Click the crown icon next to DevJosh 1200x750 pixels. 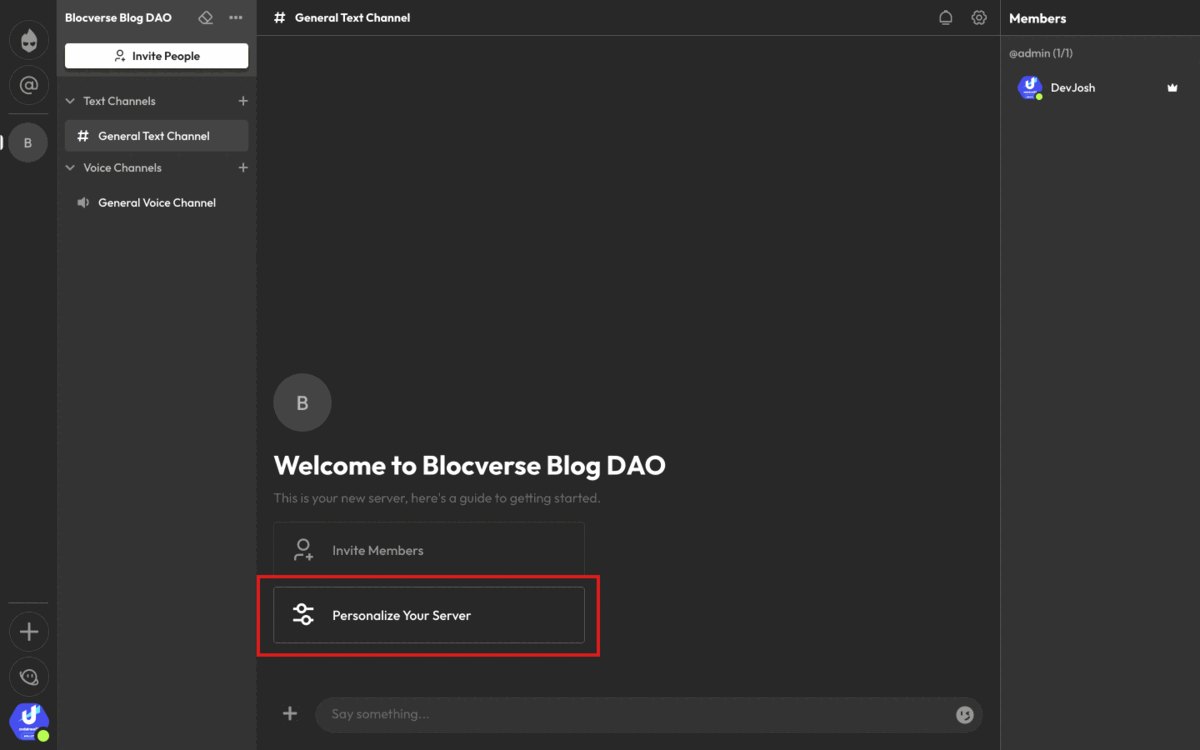point(1172,88)
